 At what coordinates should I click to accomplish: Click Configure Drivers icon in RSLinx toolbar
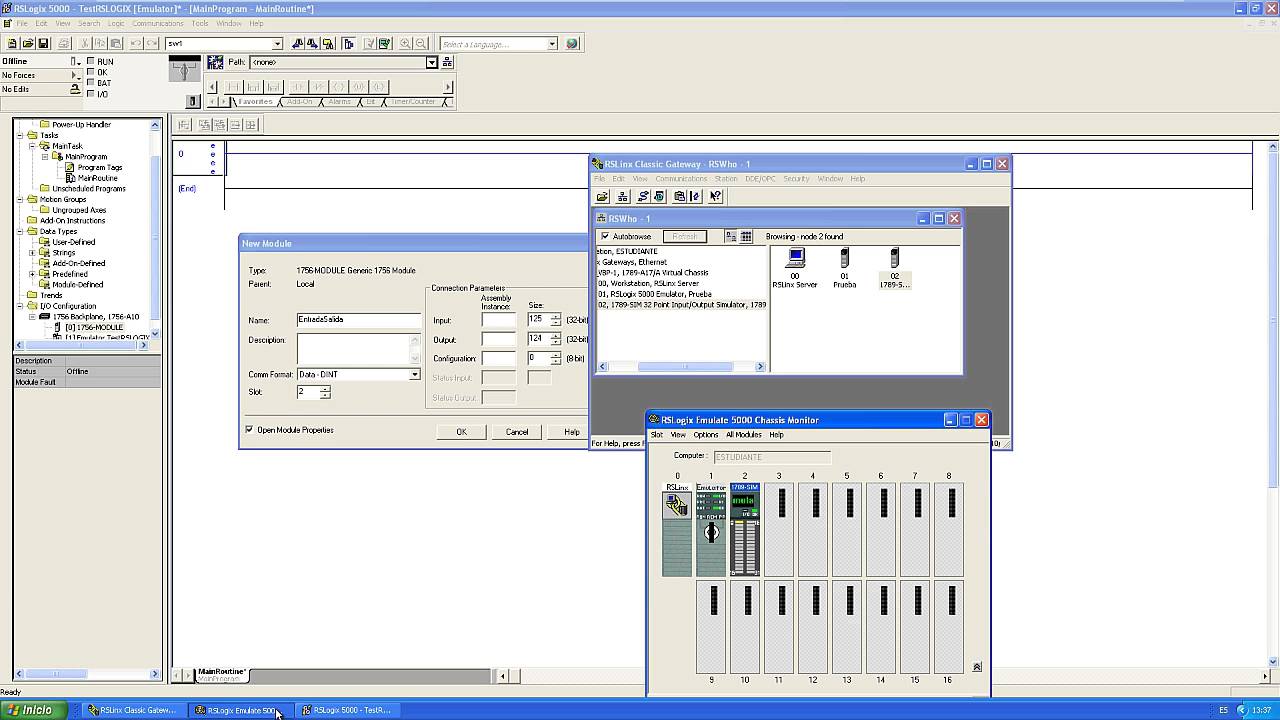pyautogui.click(x=643, y=197)
